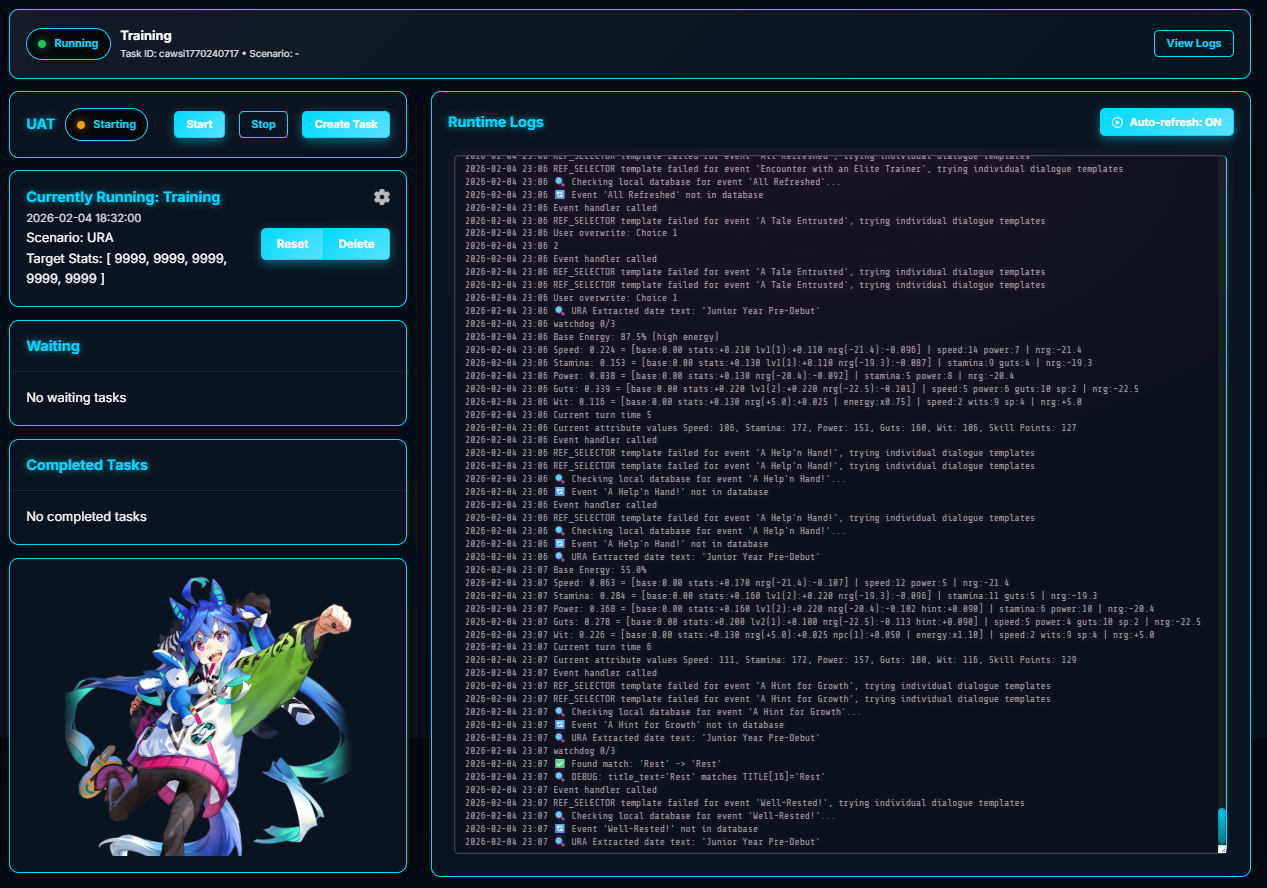Viewport: 1267px width, 888px height.
Task: Click the 'Guts: 0.339' log line
Action: pos(802,389)
